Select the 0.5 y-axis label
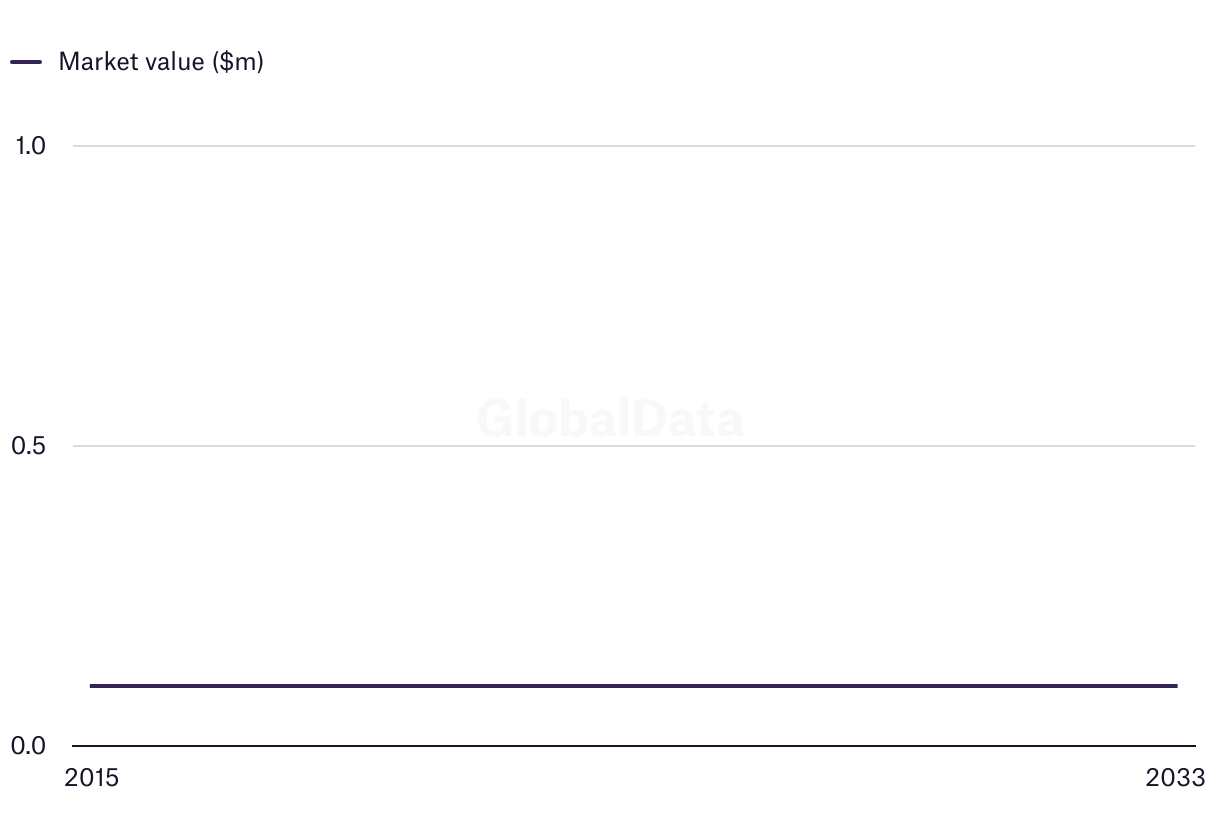 (x=30, y=446)
